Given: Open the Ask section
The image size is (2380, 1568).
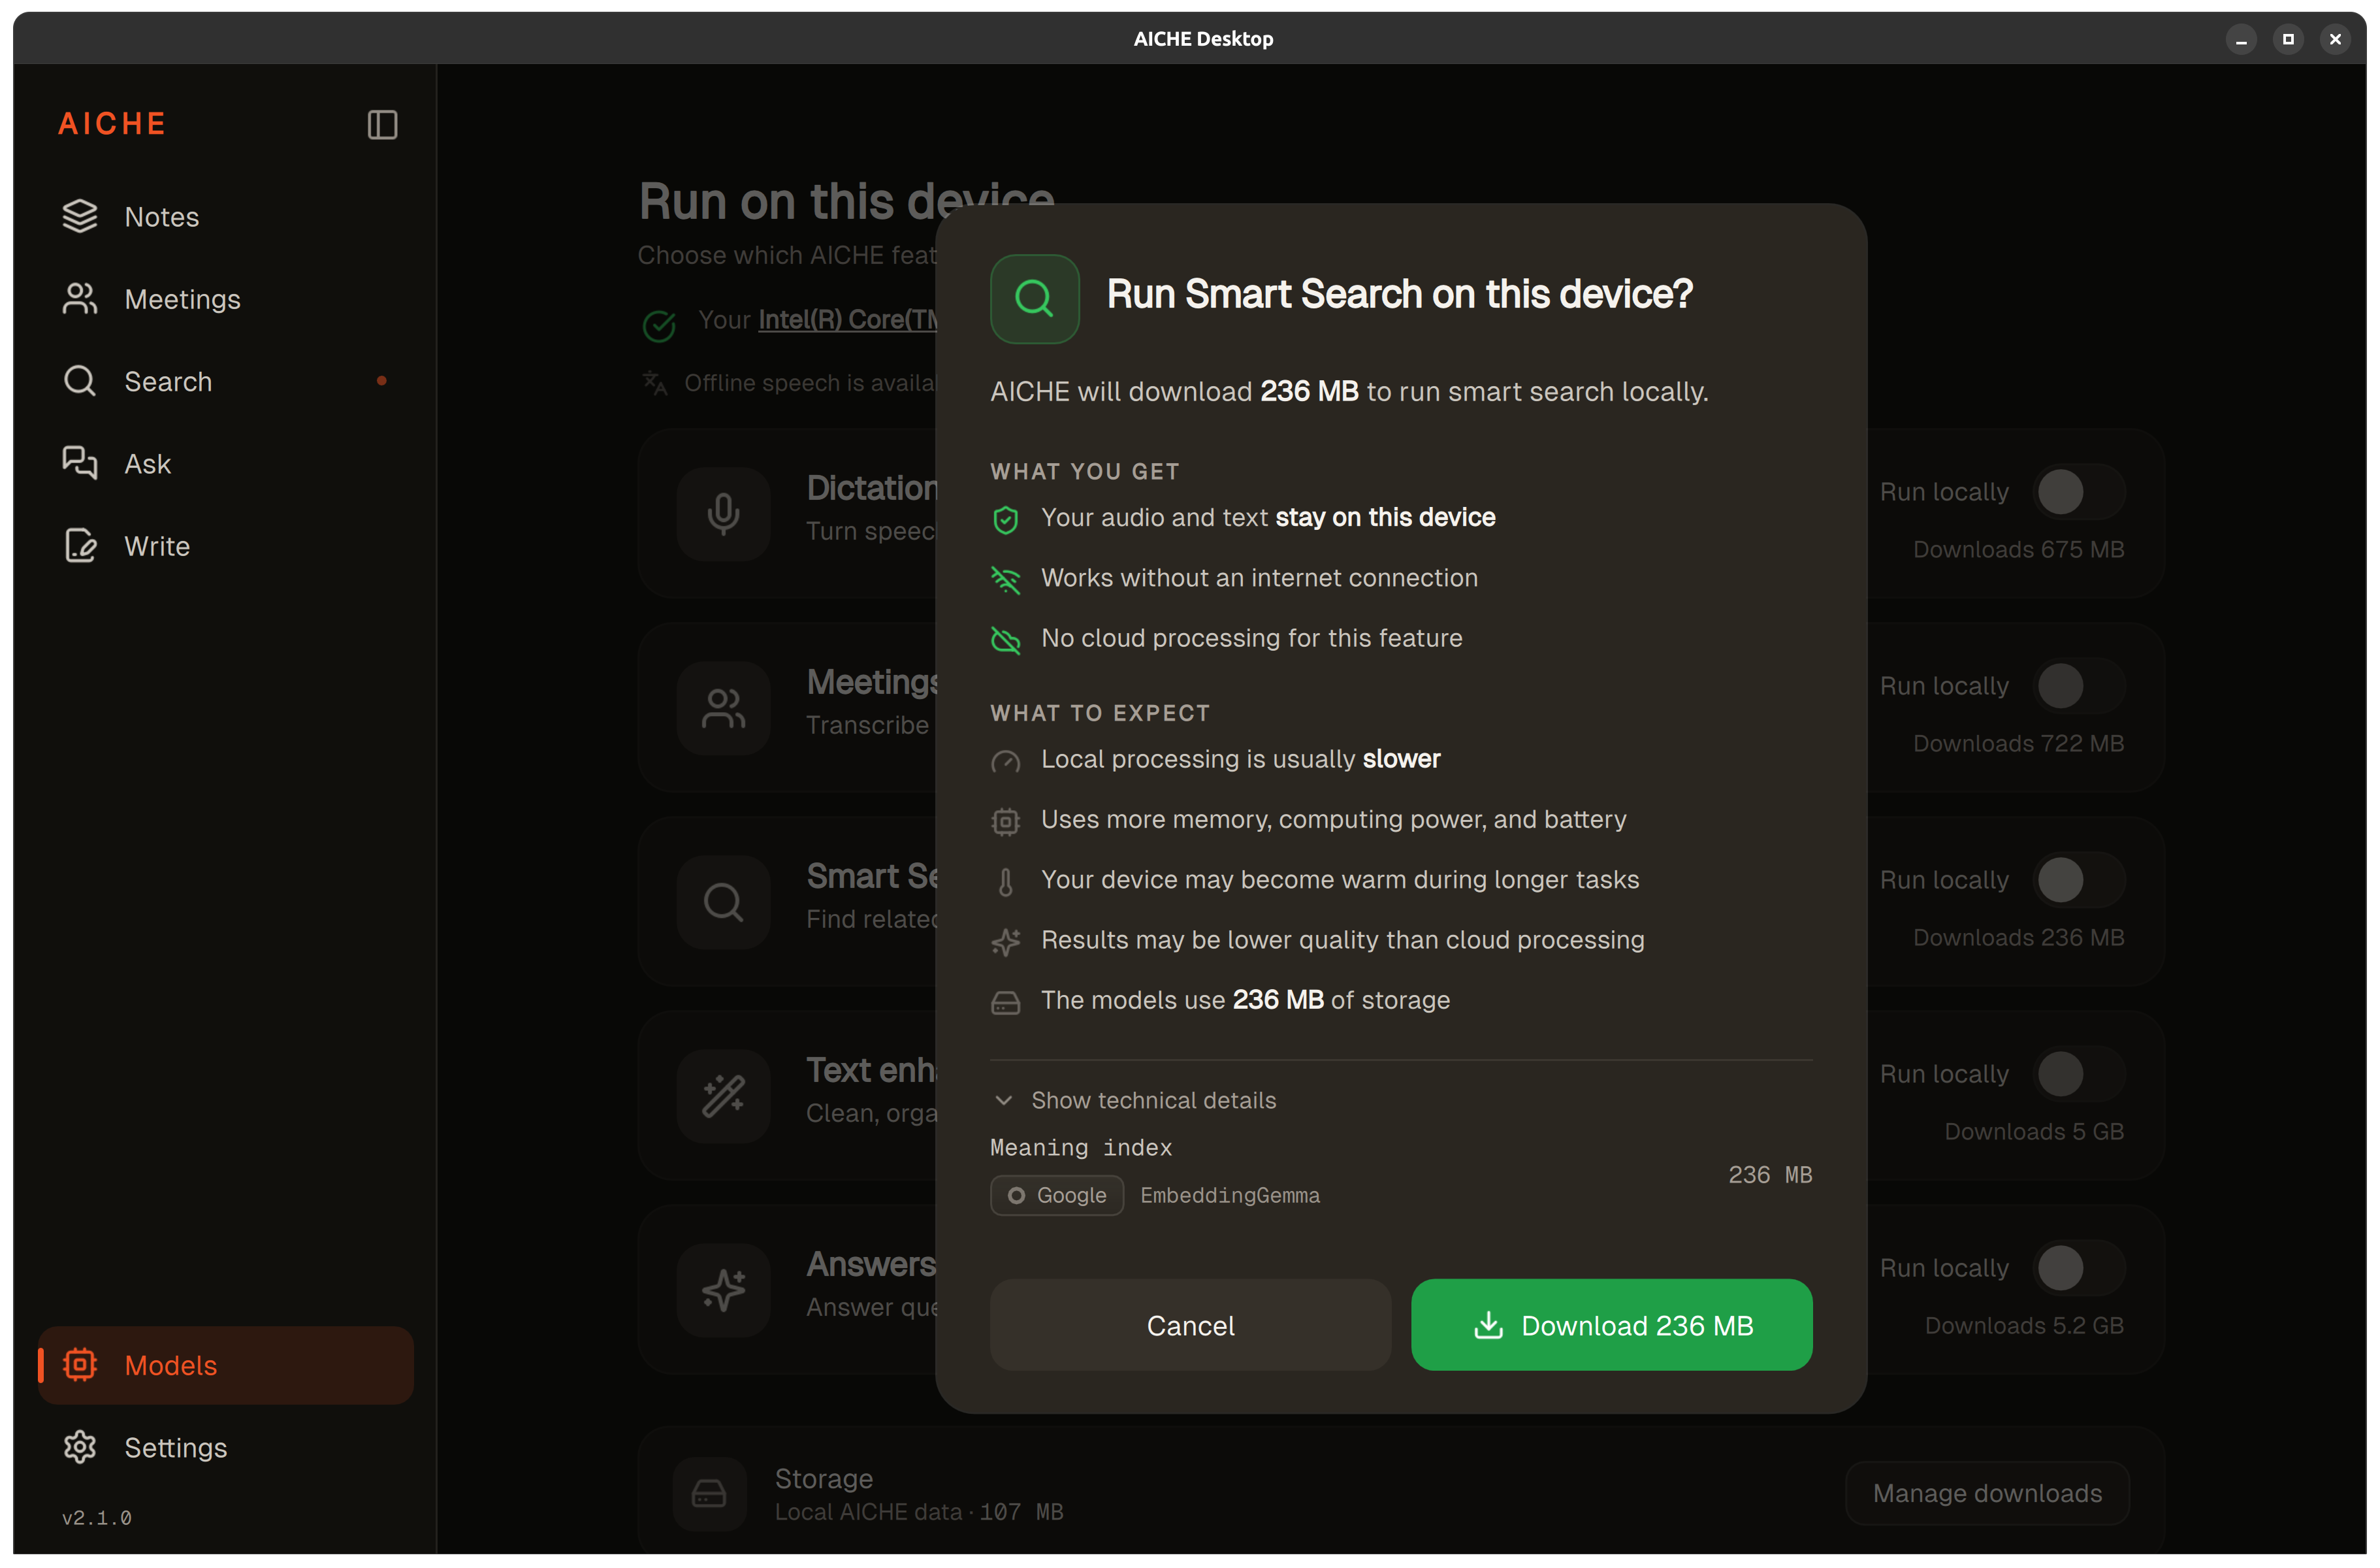Looking at the screenshot, I should [226, 464].
